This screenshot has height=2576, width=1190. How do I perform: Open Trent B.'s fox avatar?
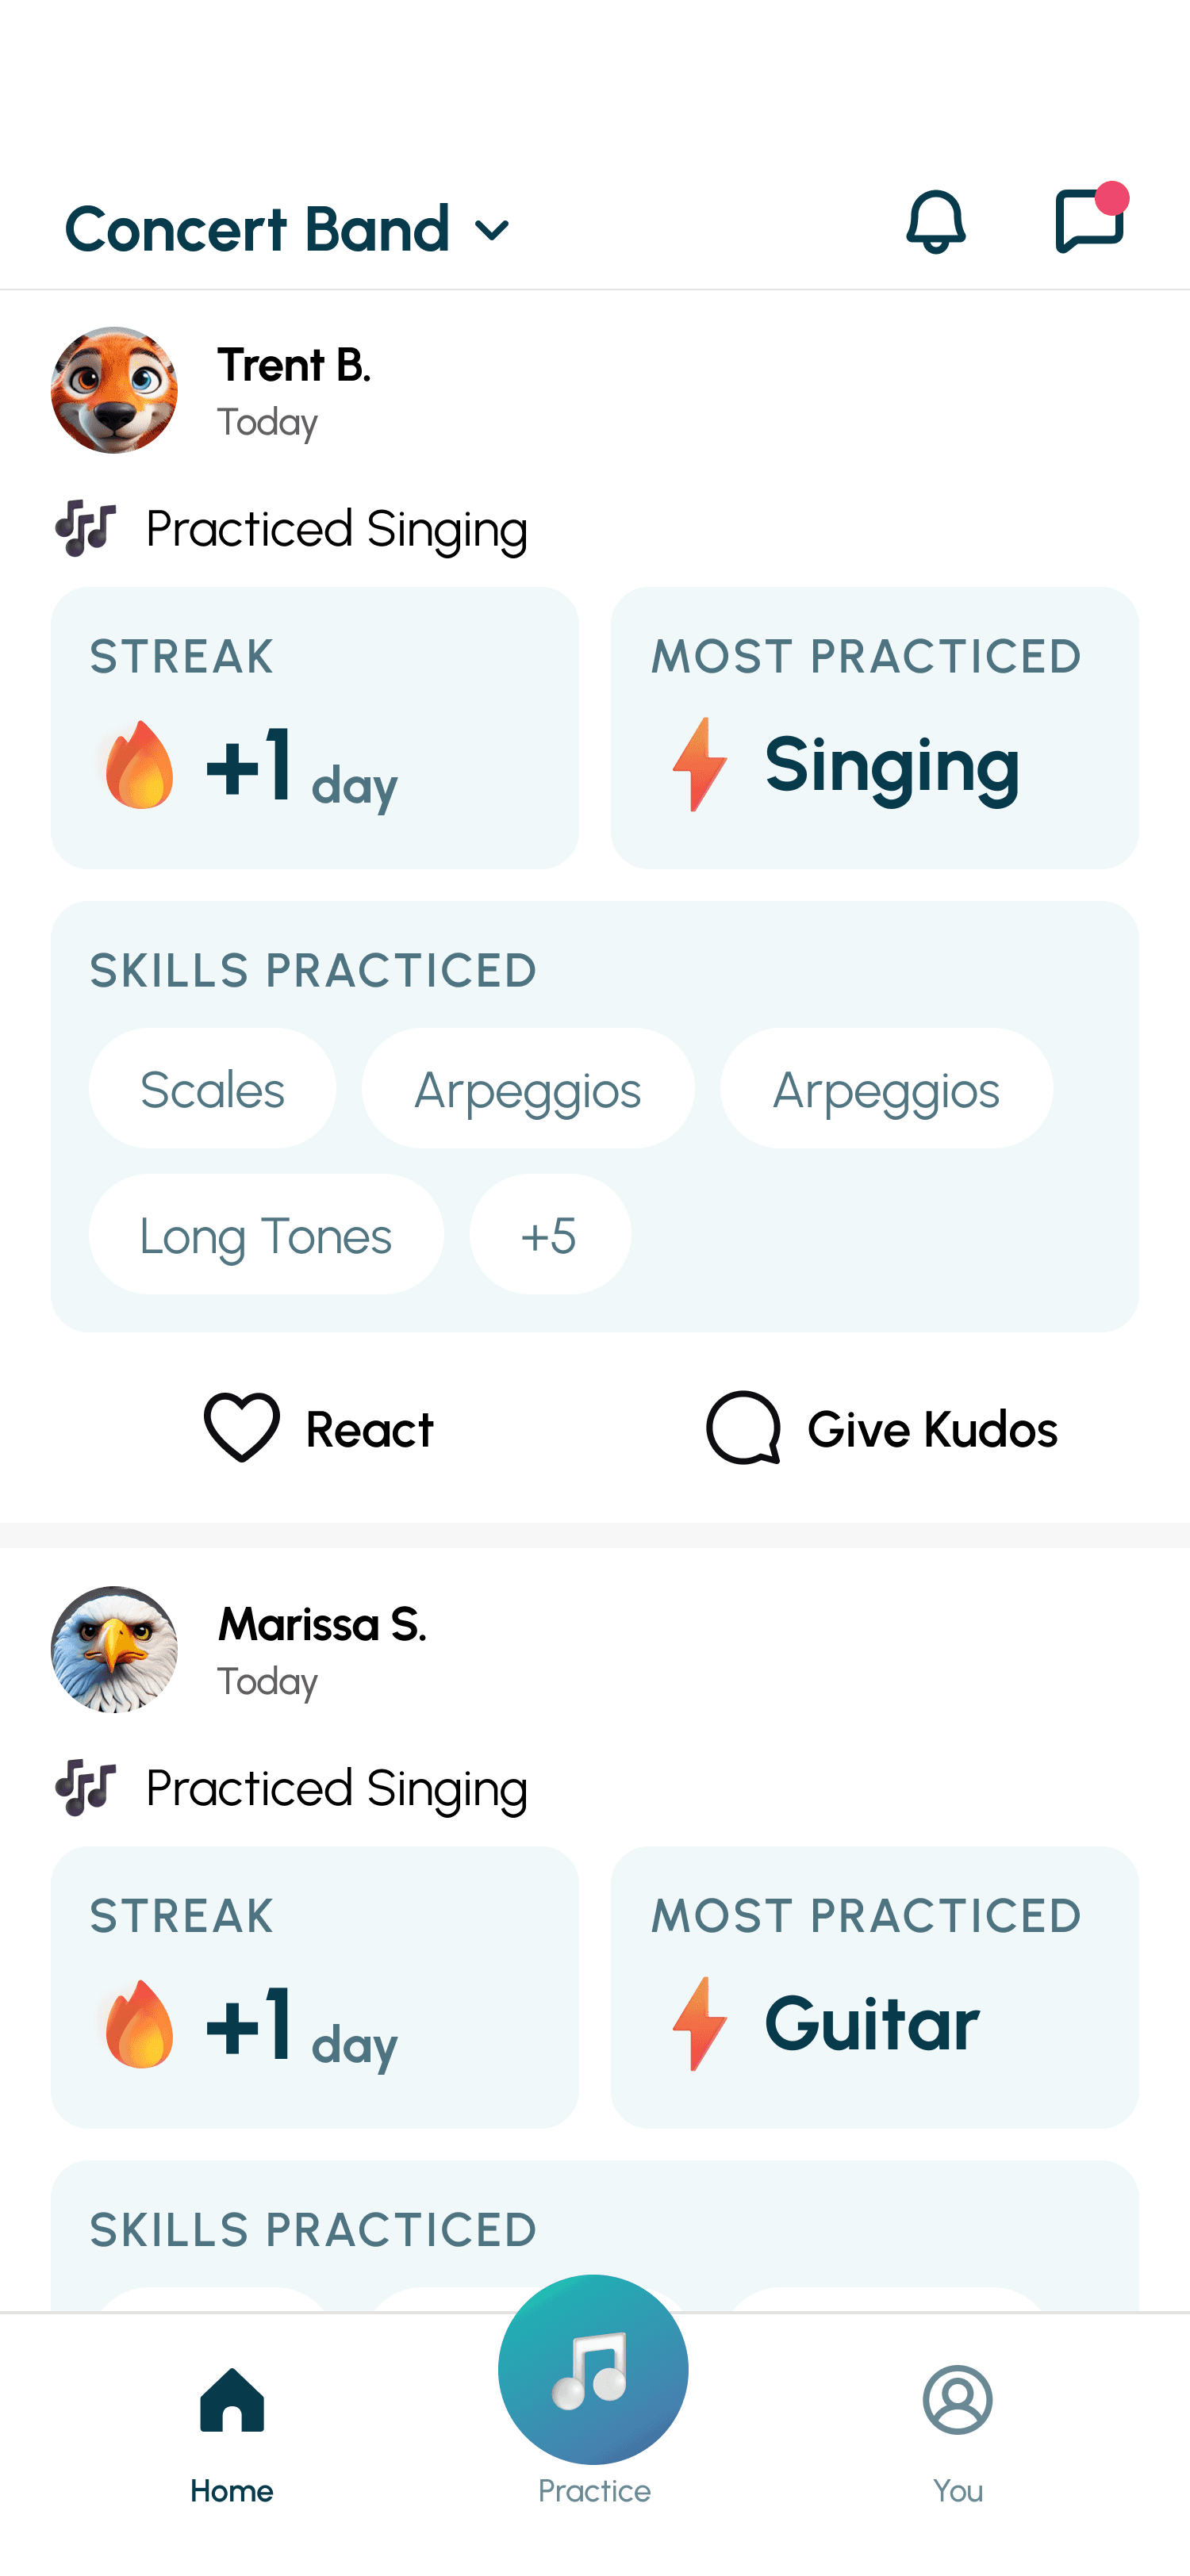point(114,390)
